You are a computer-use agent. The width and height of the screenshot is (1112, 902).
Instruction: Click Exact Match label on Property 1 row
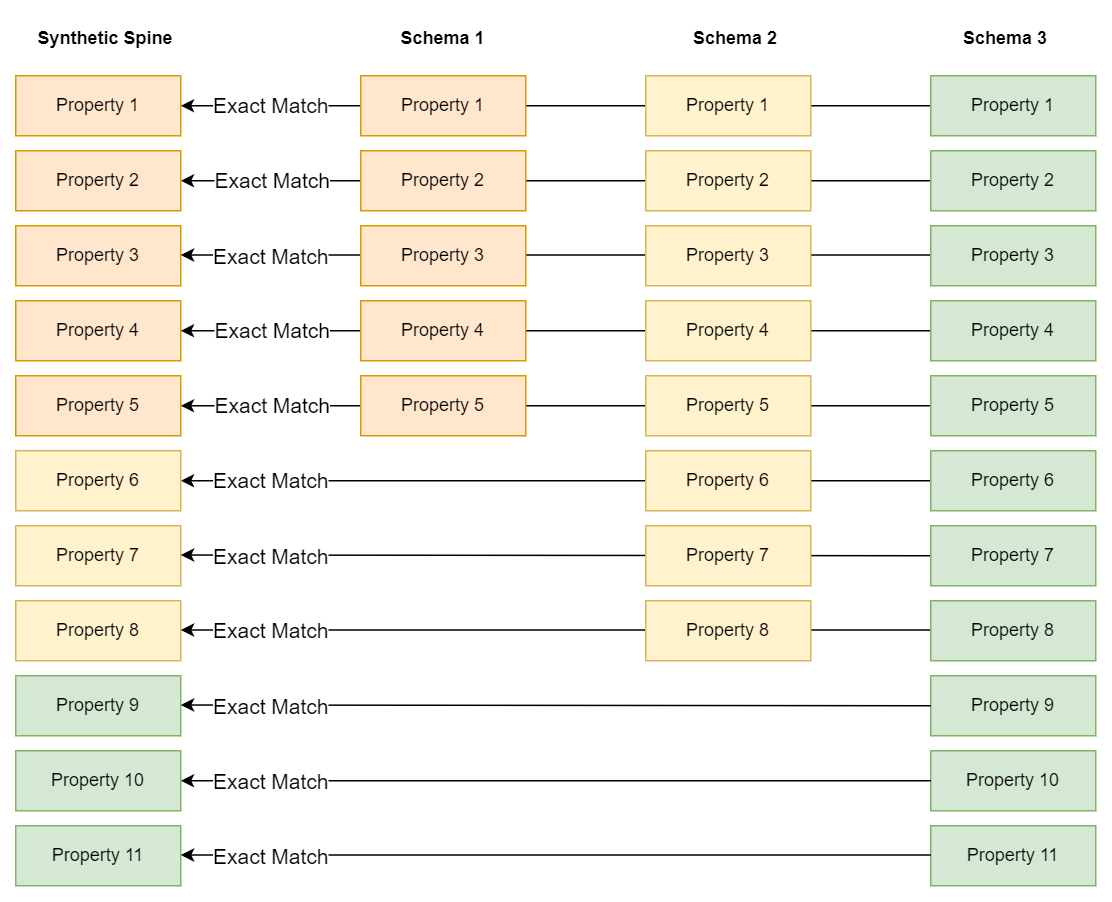[271, 106]
